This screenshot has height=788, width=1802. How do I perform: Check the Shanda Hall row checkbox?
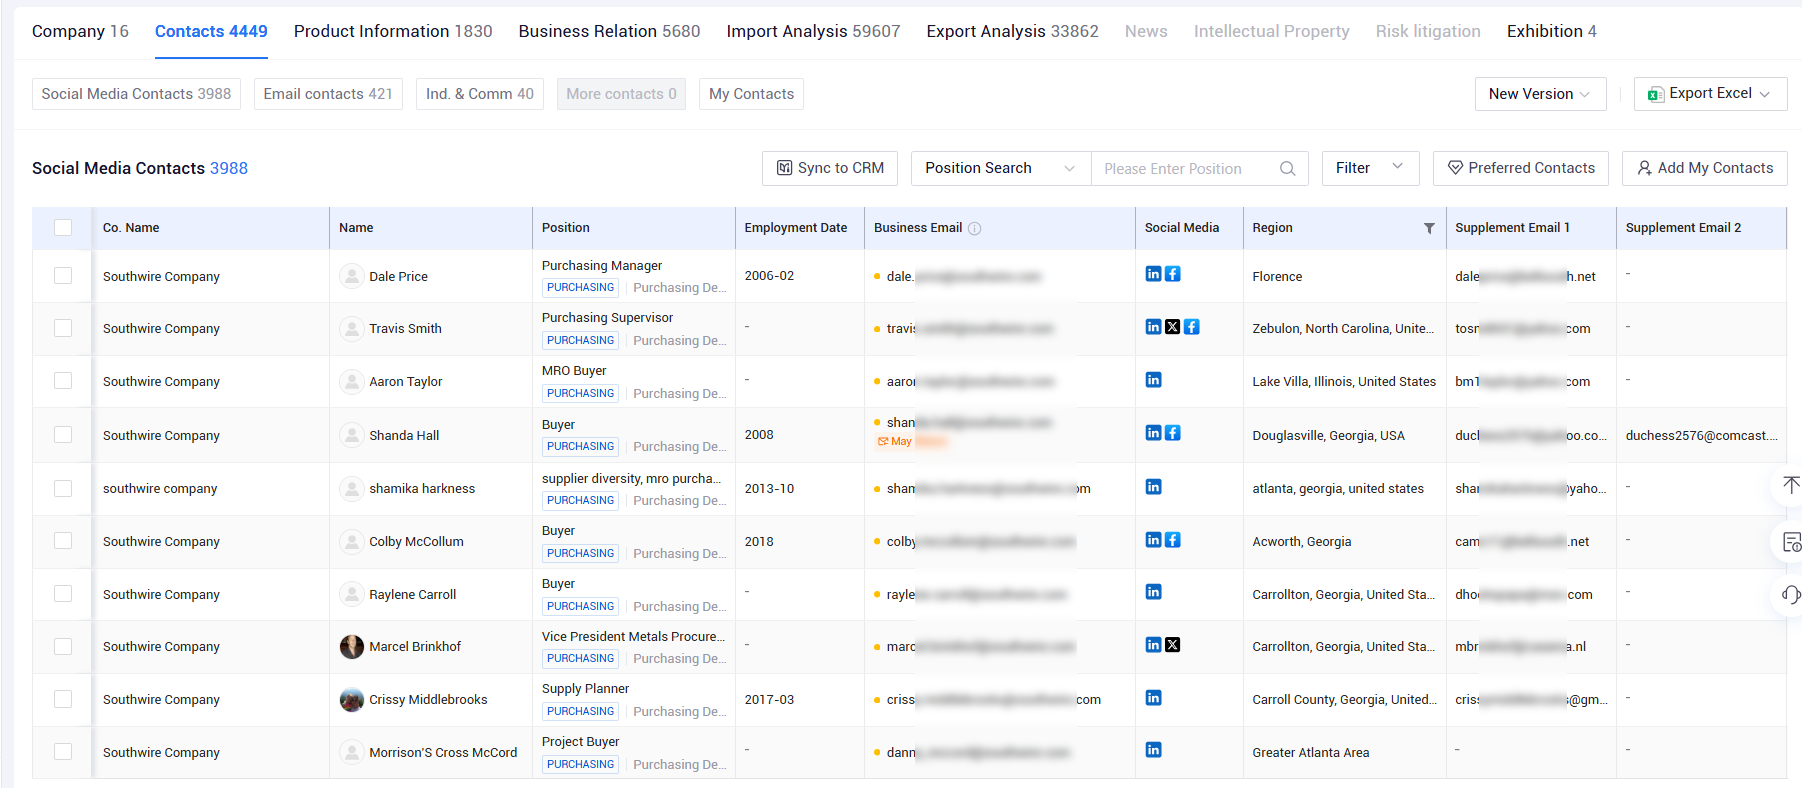[63, 435]
